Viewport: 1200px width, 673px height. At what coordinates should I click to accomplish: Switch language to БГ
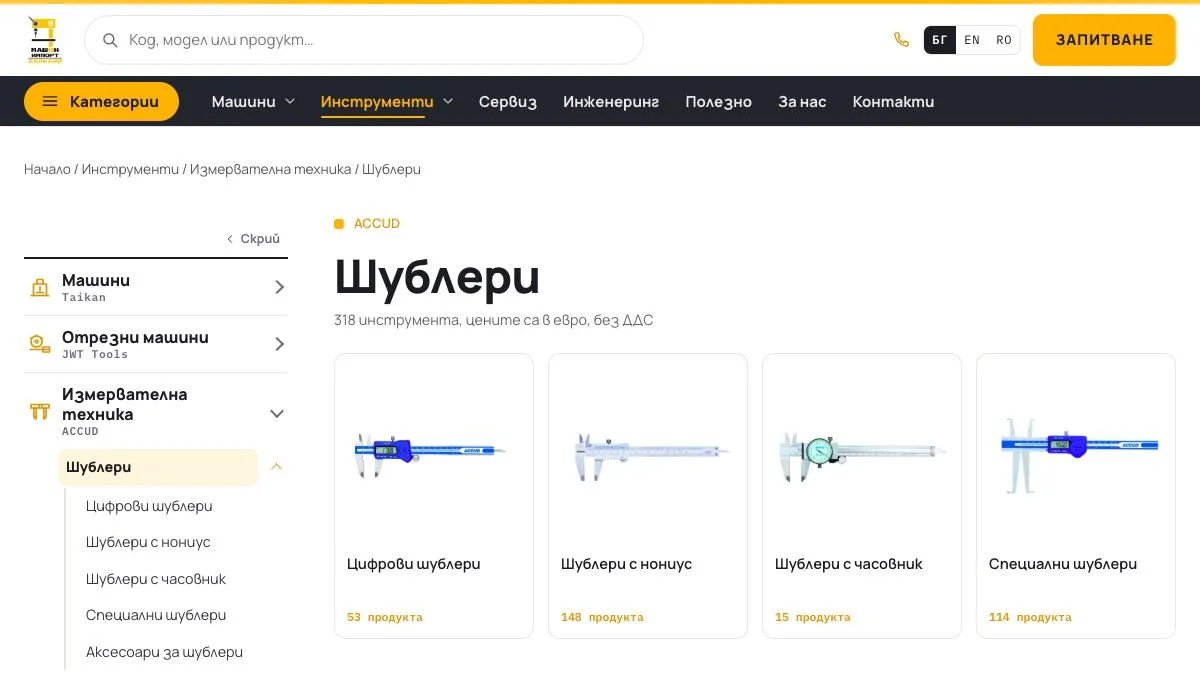940,40
